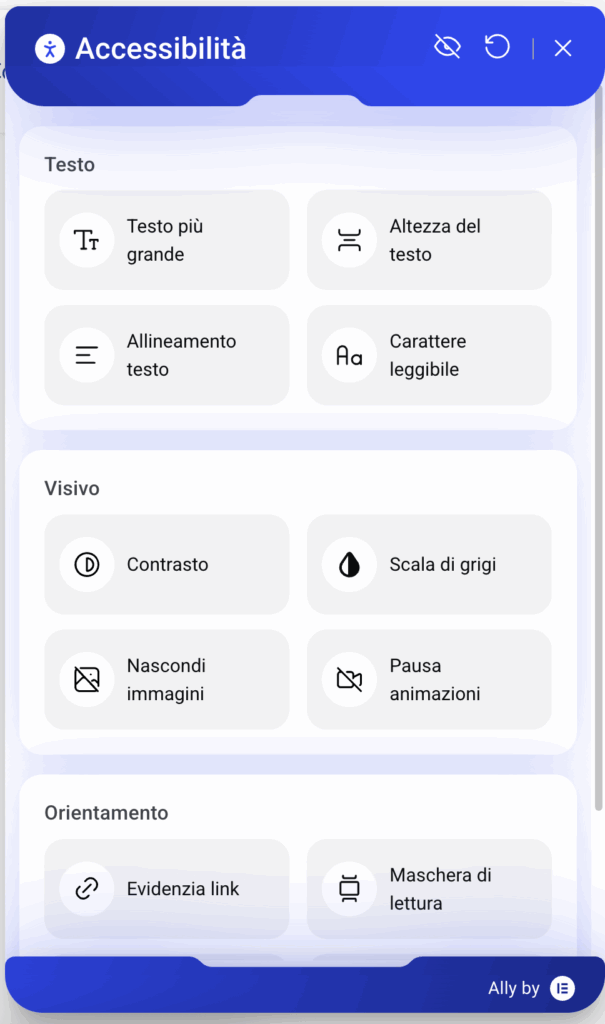Image resolution: width=605 pixels, height=1024 pixels.
Task: Click the accessibility person icon in header
Action: (x=50, y=48)
